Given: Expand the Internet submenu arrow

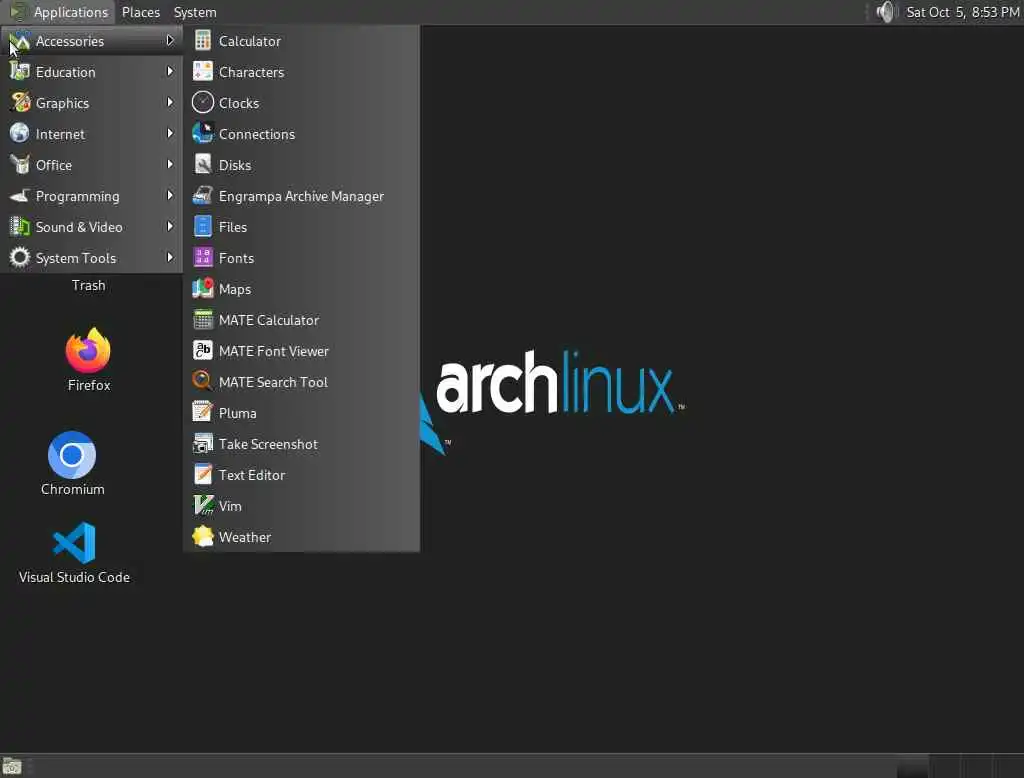Looking at the screenshot, I should point(170,133).
